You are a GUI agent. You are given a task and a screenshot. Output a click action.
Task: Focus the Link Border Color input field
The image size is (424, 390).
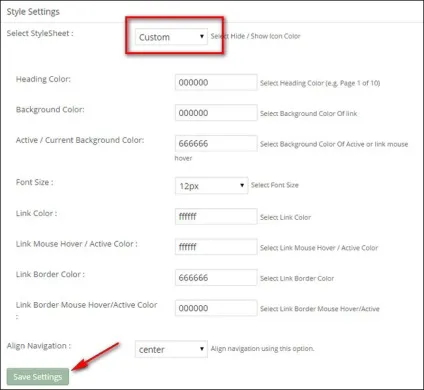216,277
